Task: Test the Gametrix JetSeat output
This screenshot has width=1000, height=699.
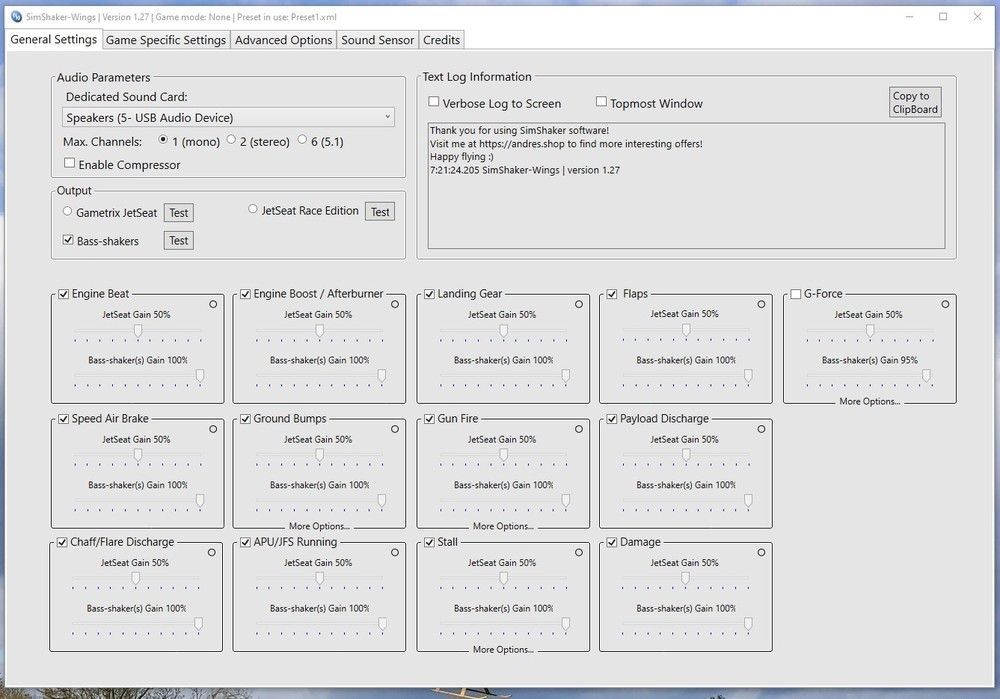Action: click(x=179, y=212)
